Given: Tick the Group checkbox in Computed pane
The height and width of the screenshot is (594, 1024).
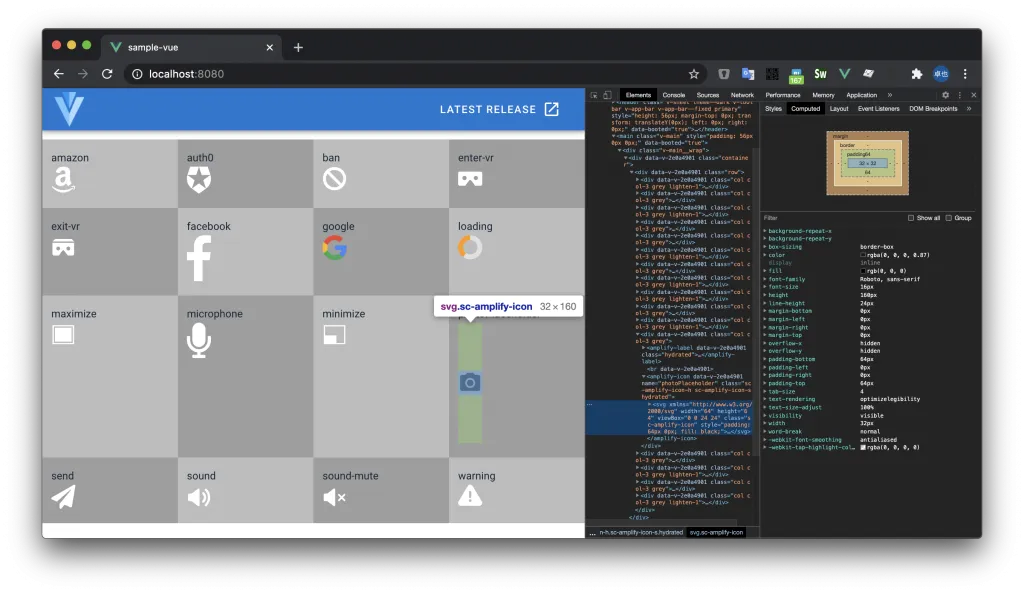Looking at the screenshot, I should (948, 217).
